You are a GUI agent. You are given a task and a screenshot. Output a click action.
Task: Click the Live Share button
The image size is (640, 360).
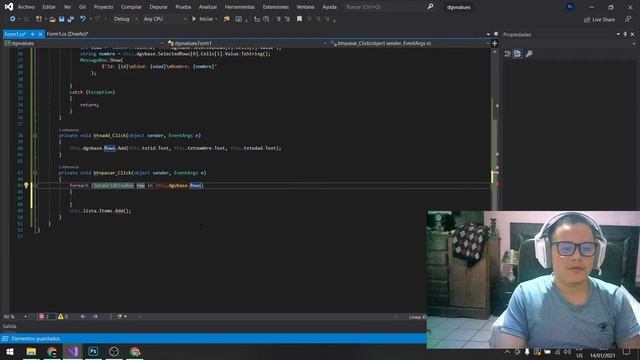599,20
